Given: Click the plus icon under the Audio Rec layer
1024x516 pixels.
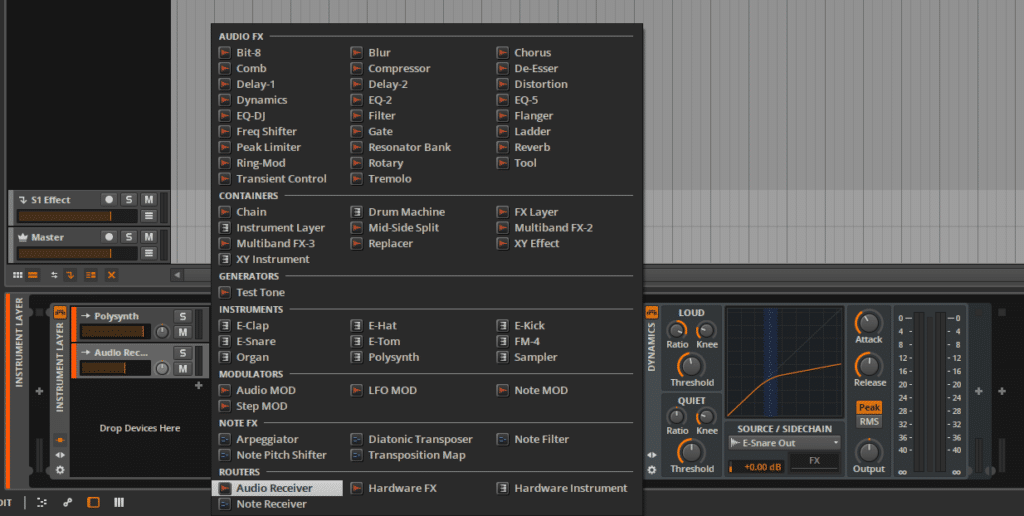Looking at the screenshot, I should (x=199, y=386).
